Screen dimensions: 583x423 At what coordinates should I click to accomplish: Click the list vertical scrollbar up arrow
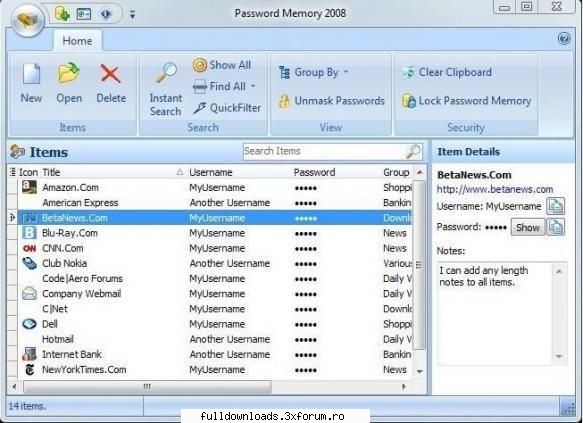(420, 172)
